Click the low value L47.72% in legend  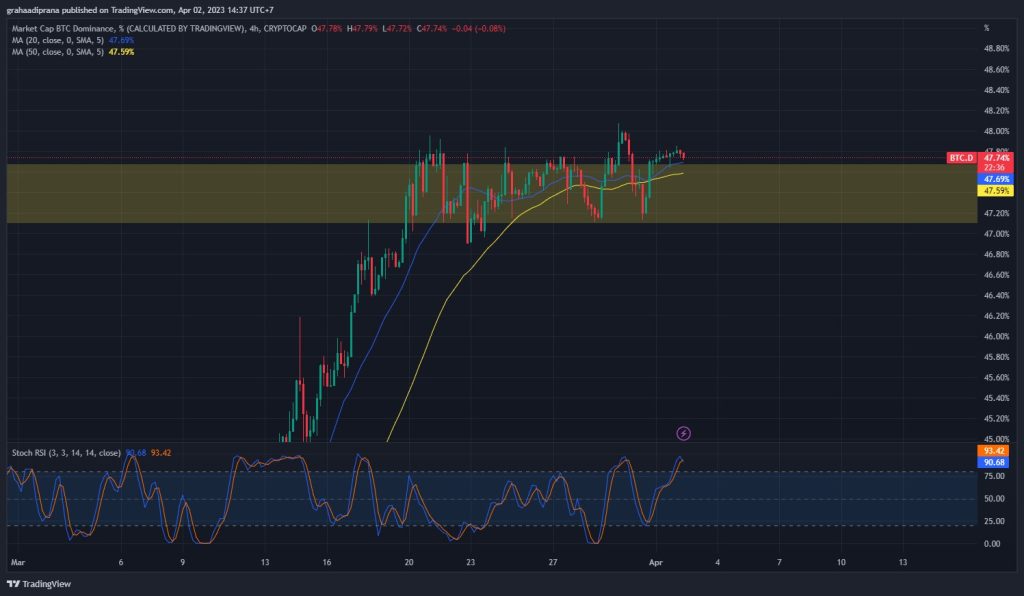click(x=397, y=29)
